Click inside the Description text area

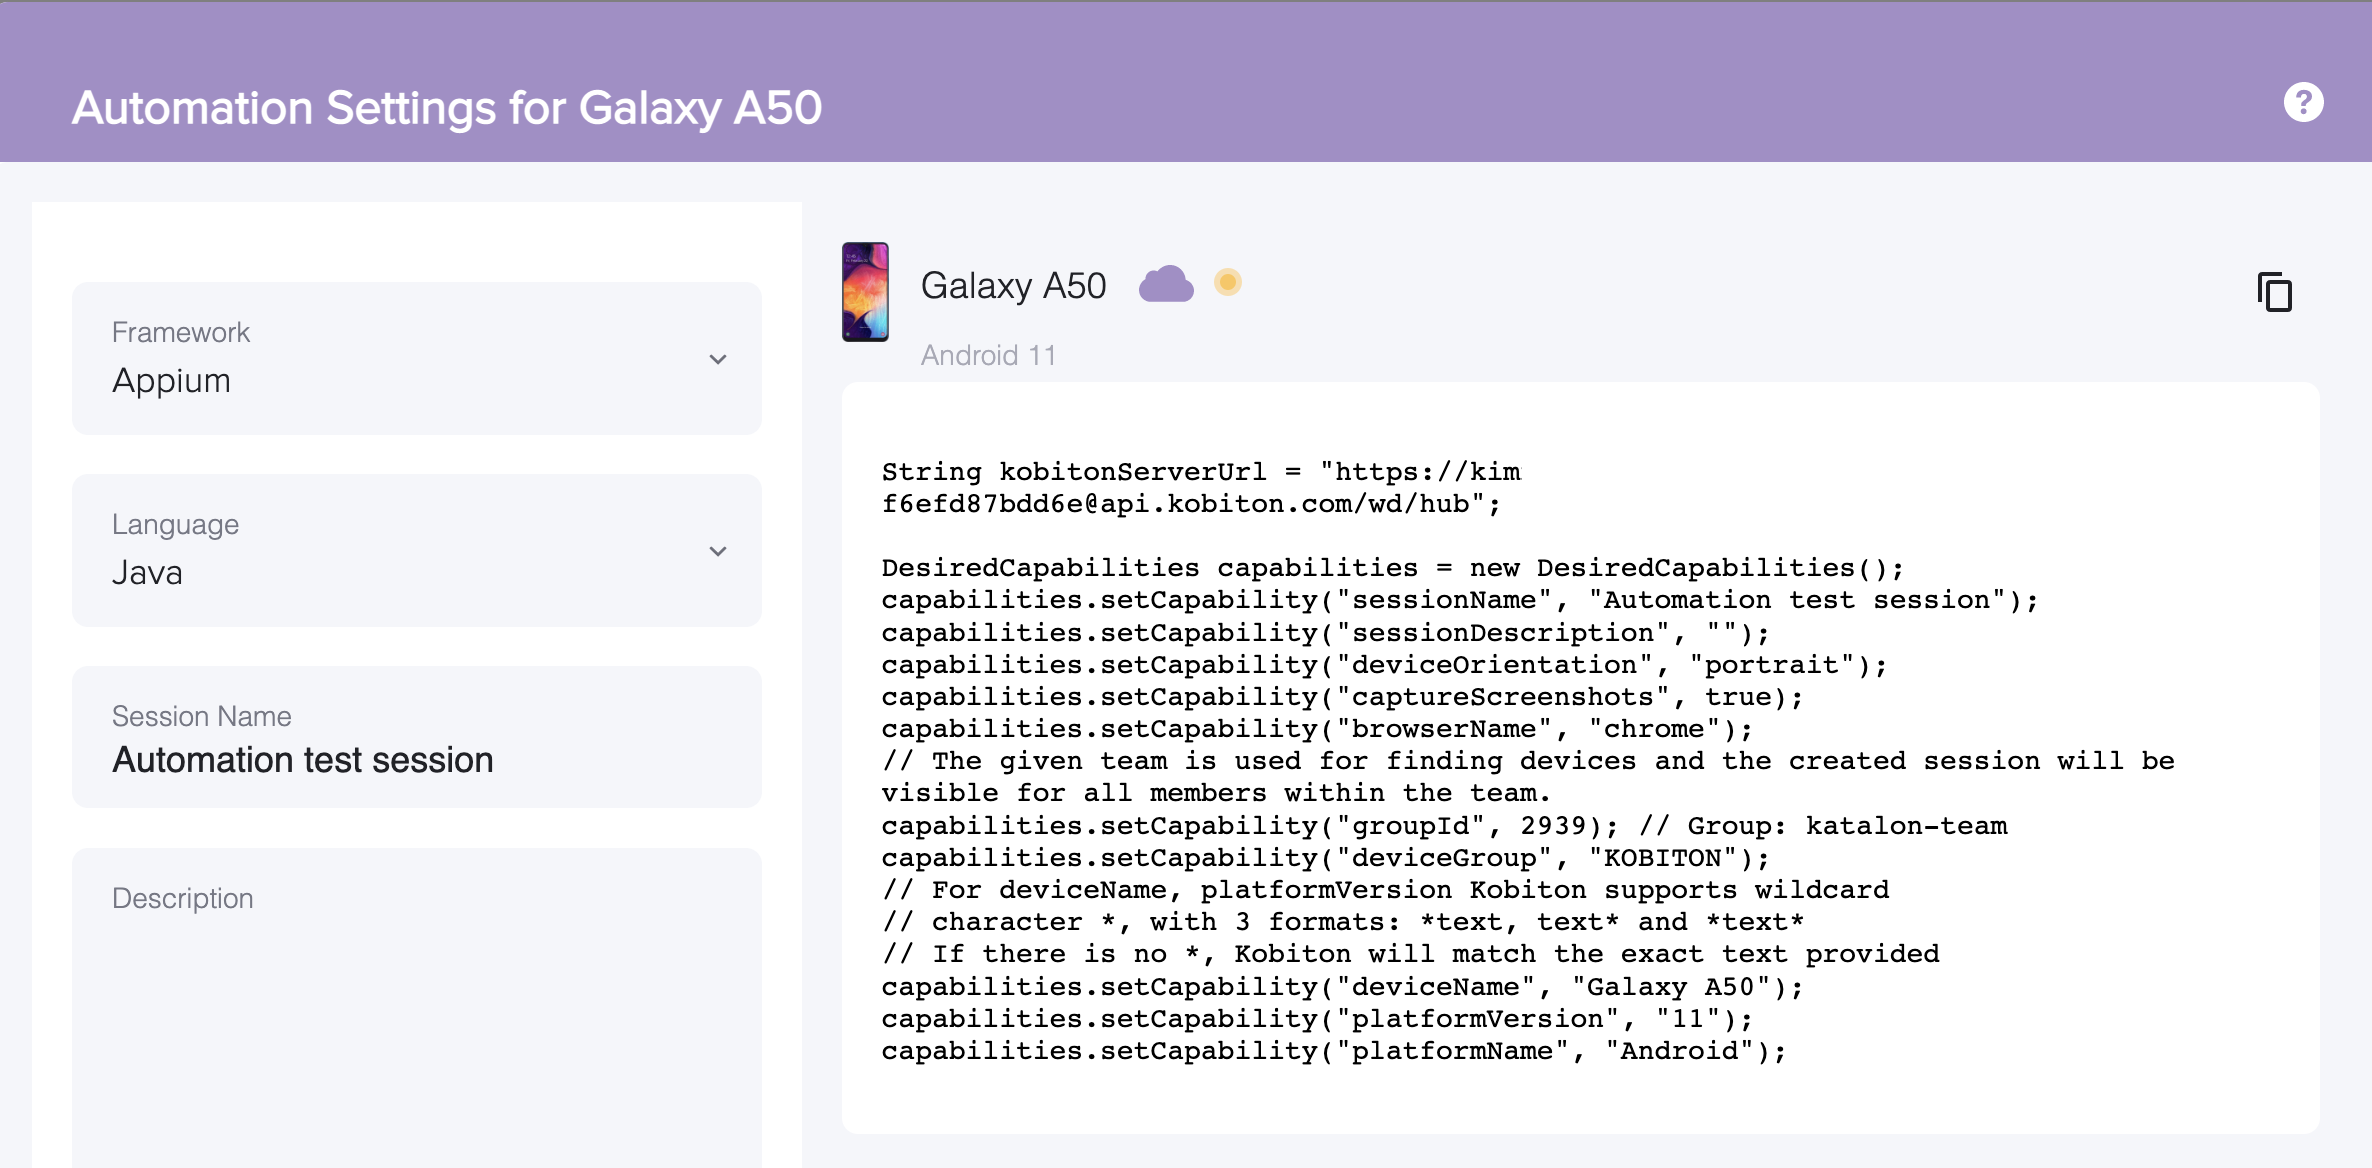[416, 1030]
